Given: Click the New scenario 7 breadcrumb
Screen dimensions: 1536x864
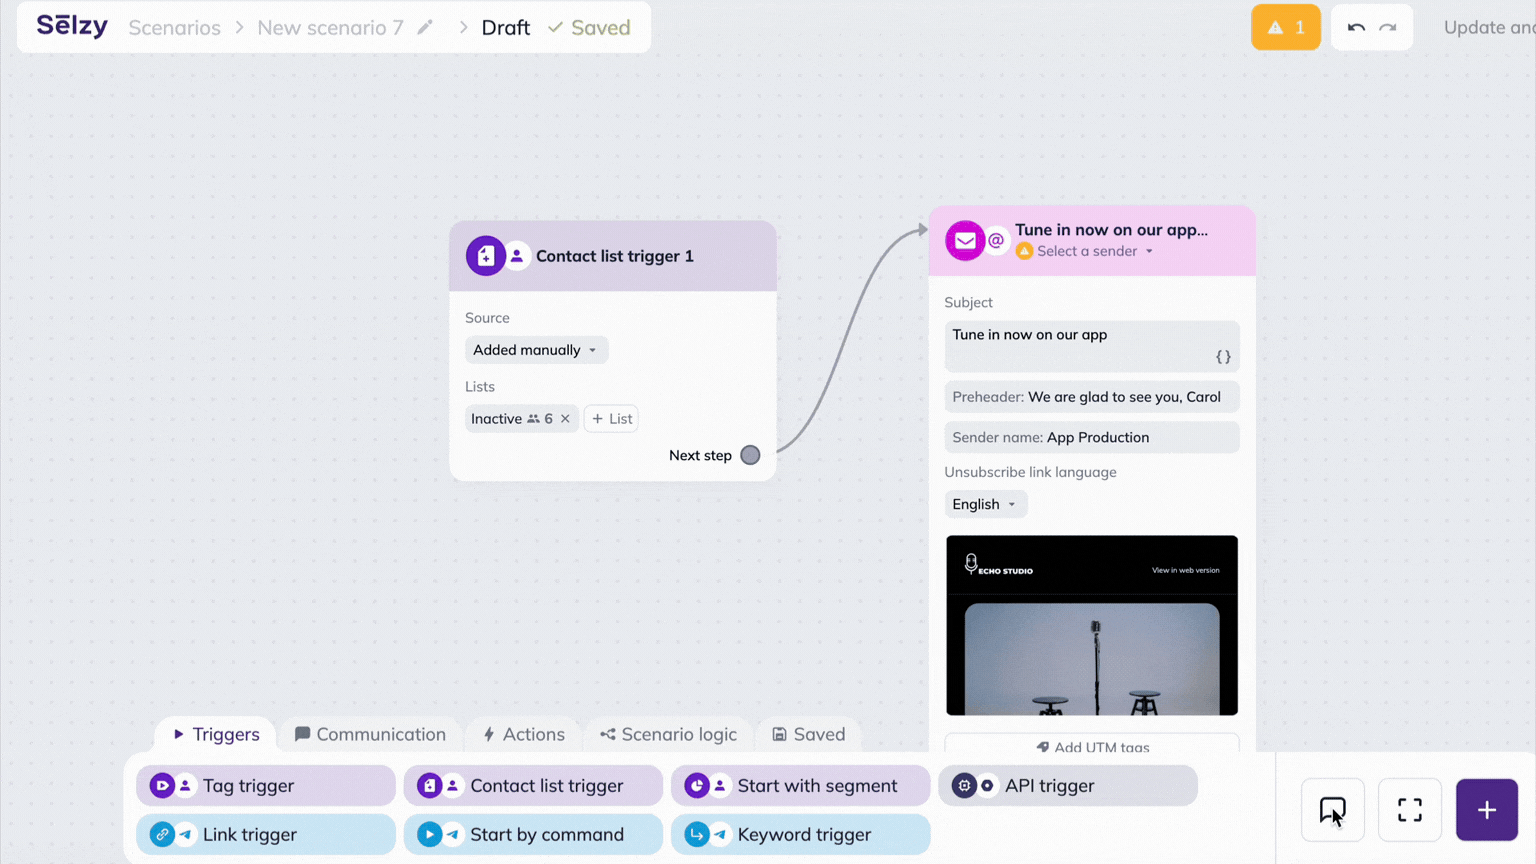Looking at the screenshot, I should [330, 27].
